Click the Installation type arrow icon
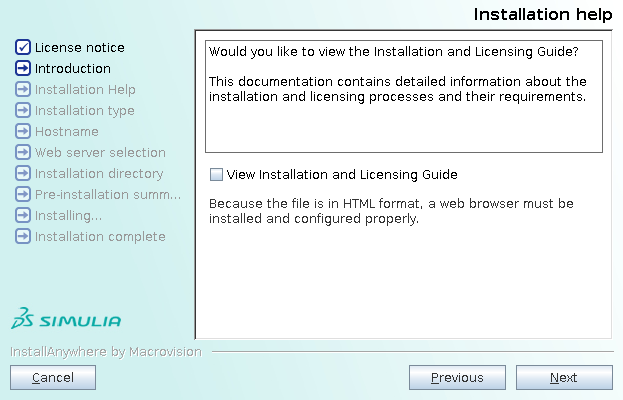Viewport: 623px width, 400px height. (23, 110)
